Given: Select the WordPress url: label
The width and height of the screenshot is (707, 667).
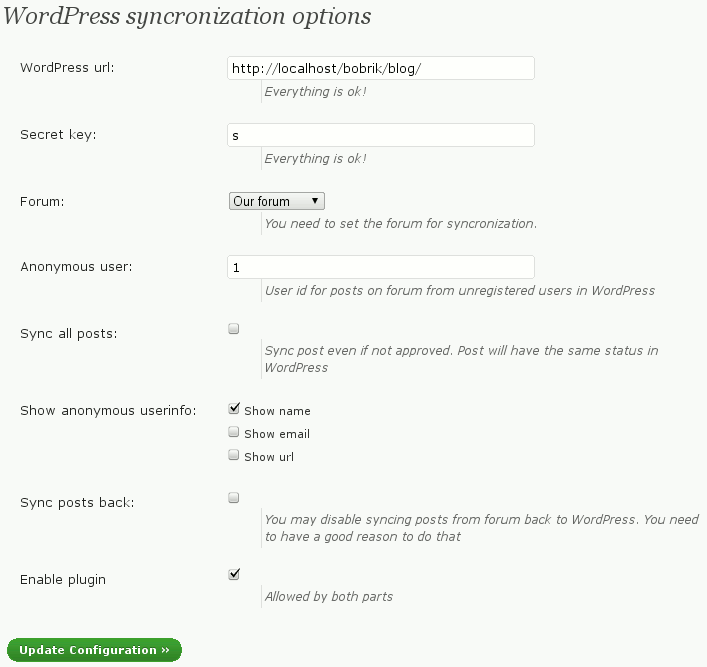Looking at the screenshot, I should coord(67,68).
